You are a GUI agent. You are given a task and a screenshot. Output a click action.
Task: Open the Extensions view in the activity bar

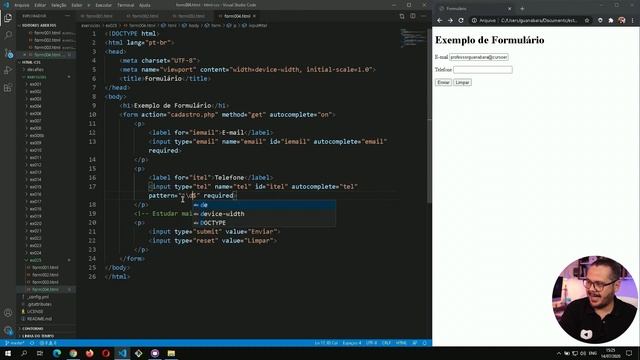click(x=8, y=88)
